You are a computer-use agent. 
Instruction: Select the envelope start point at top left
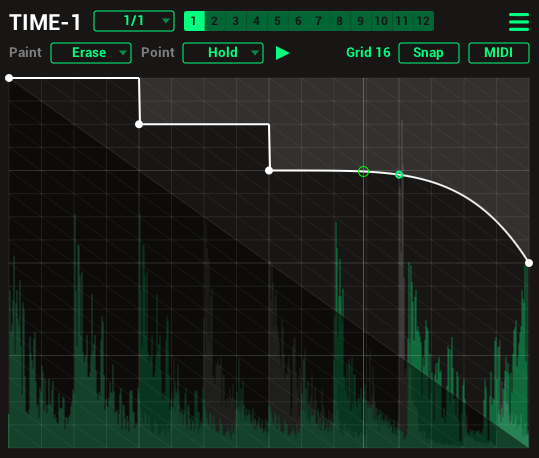9,78
